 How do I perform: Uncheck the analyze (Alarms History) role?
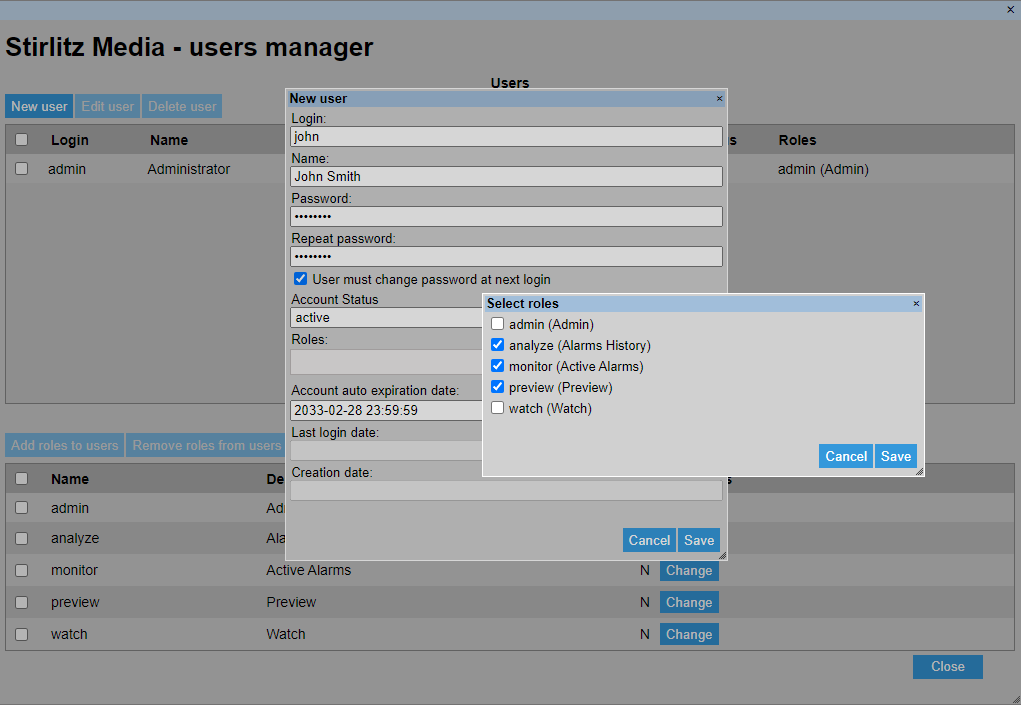[497, 344]
